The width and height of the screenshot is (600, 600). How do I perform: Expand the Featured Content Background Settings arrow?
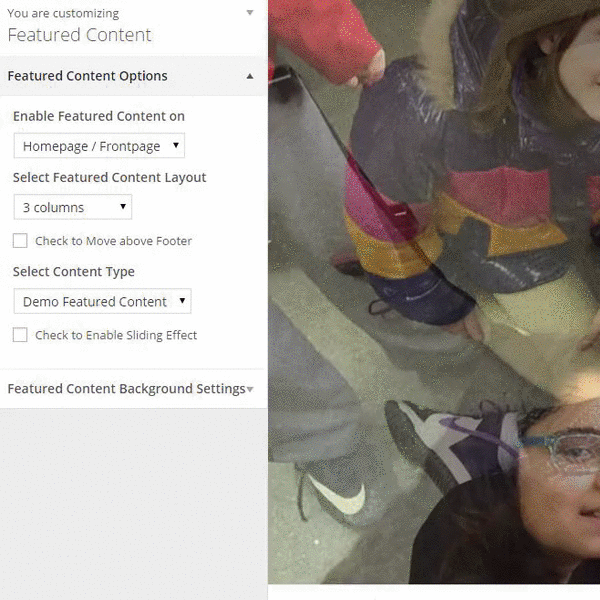click(250, 389)
